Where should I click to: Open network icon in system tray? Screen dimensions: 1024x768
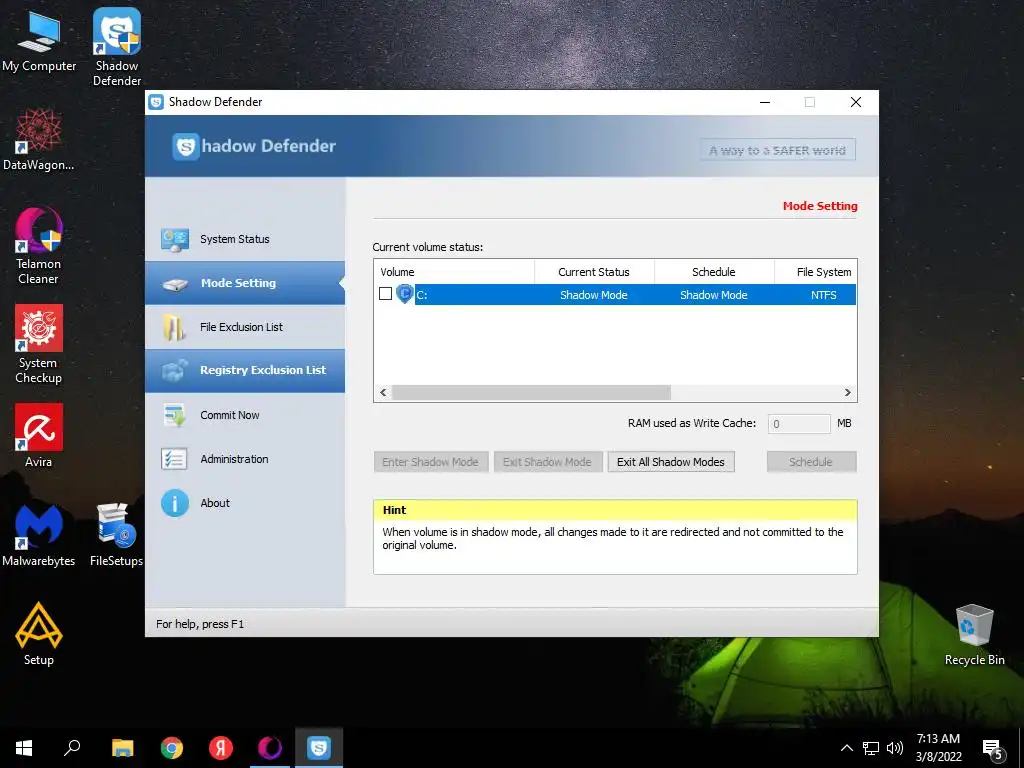pos(871,748)
